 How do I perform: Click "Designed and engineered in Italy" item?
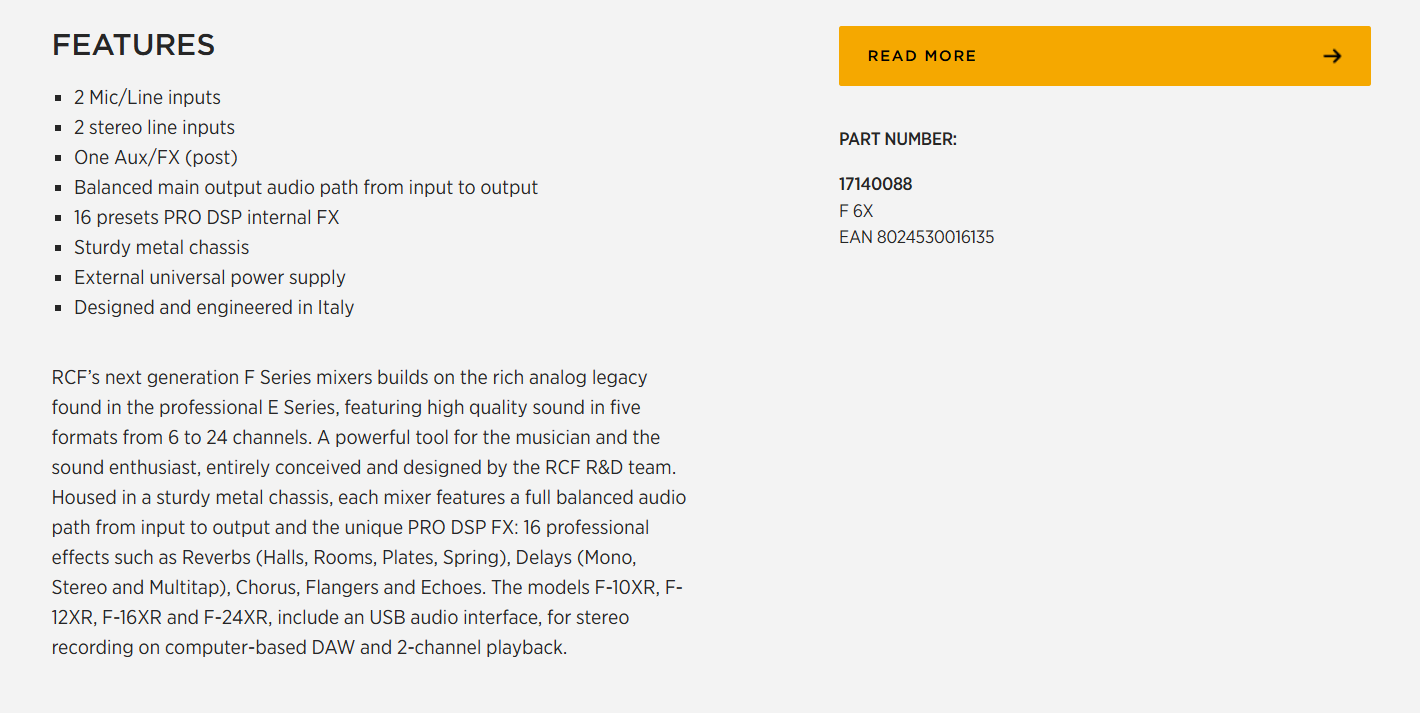point(213,308)
